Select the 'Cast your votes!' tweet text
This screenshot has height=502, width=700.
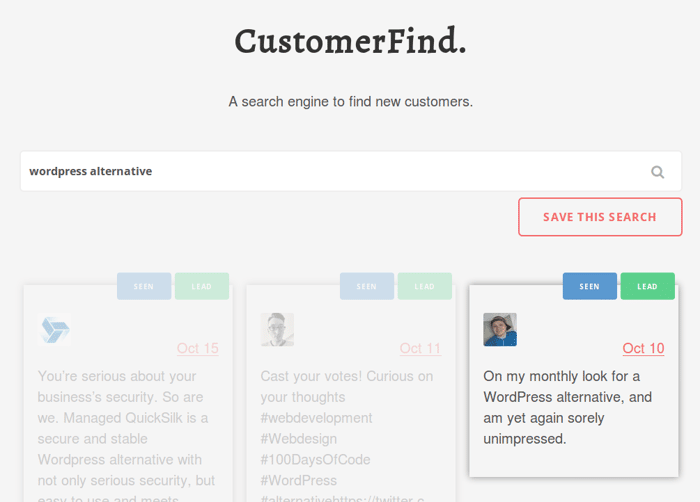[347, 434]
